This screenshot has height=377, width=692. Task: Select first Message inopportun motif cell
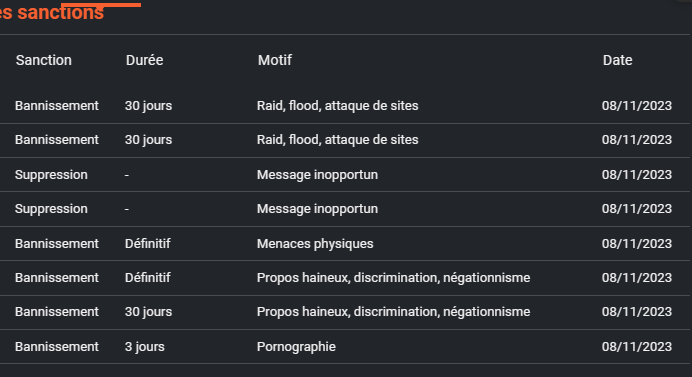tap(317, 175)
